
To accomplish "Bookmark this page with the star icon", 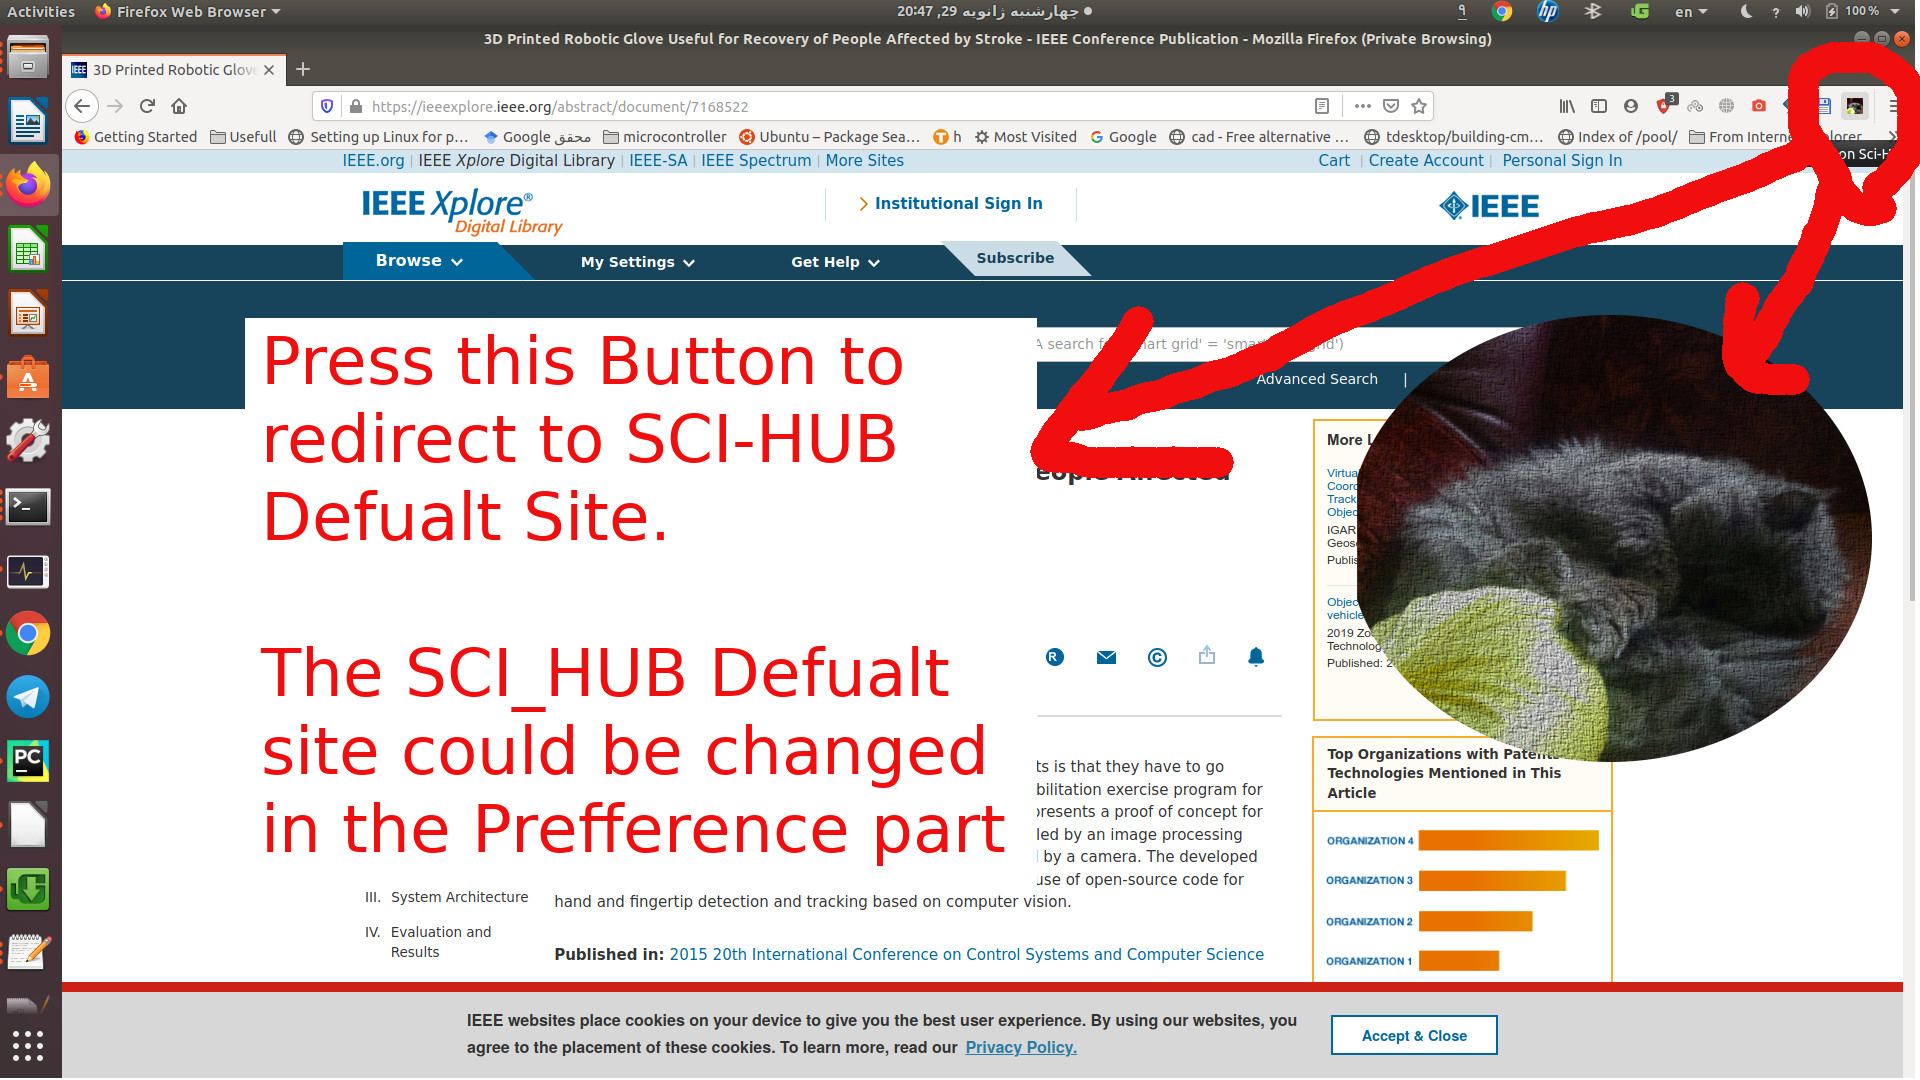I will pos(1418,106).
